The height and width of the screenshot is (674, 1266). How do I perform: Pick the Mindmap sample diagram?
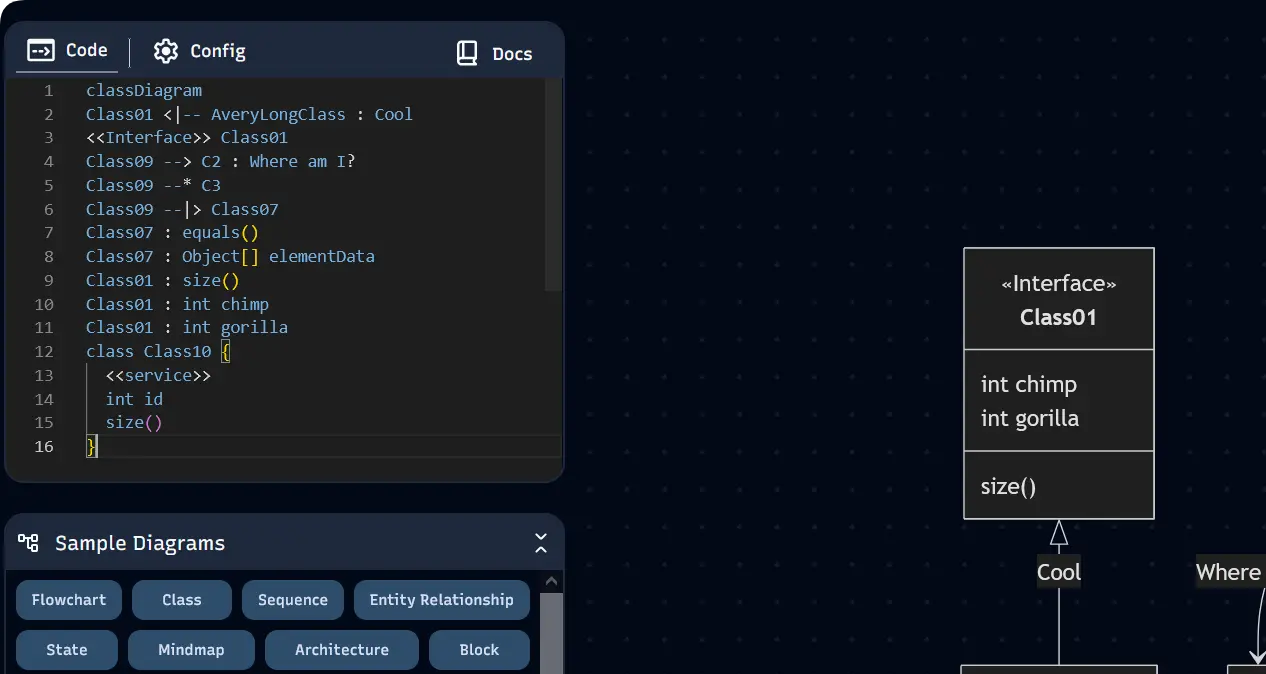[191, 650]
